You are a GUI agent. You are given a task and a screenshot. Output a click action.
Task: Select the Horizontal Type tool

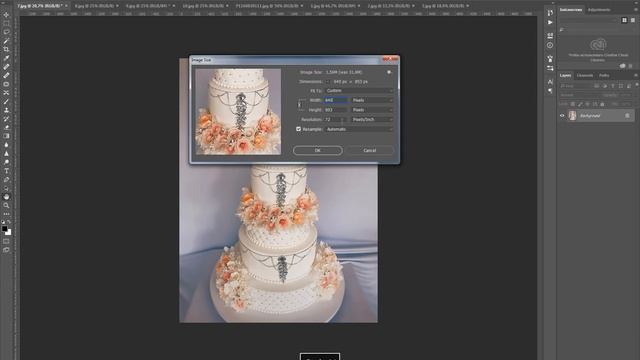pos(6,171)
